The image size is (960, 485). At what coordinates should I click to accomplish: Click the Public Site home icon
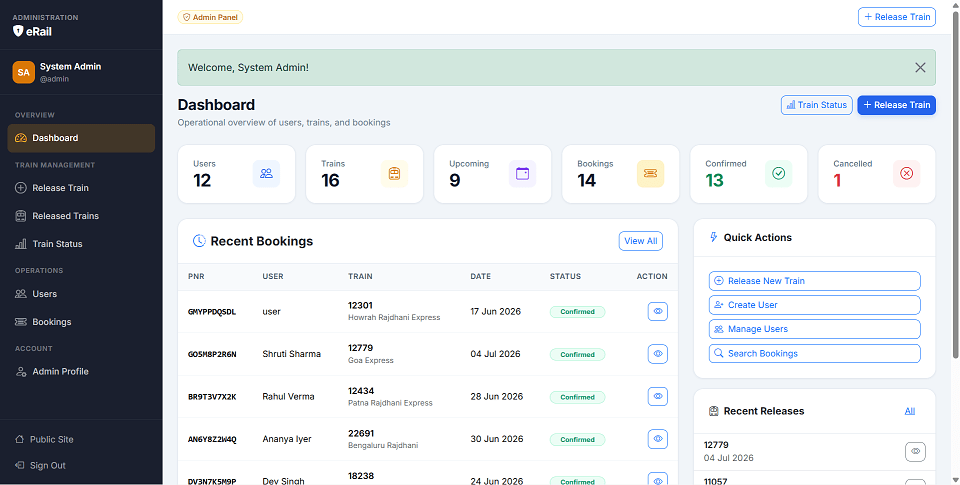pyautogui.click(x=20, y=439)
